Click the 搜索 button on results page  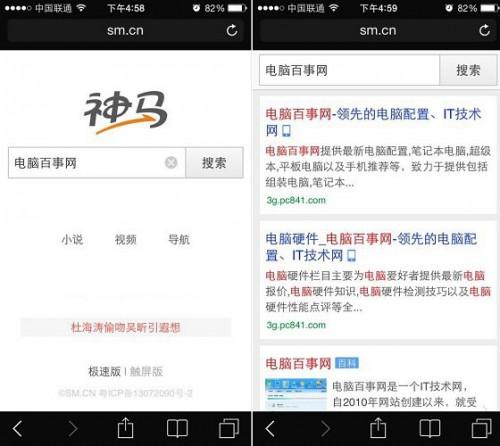(468, 70)
